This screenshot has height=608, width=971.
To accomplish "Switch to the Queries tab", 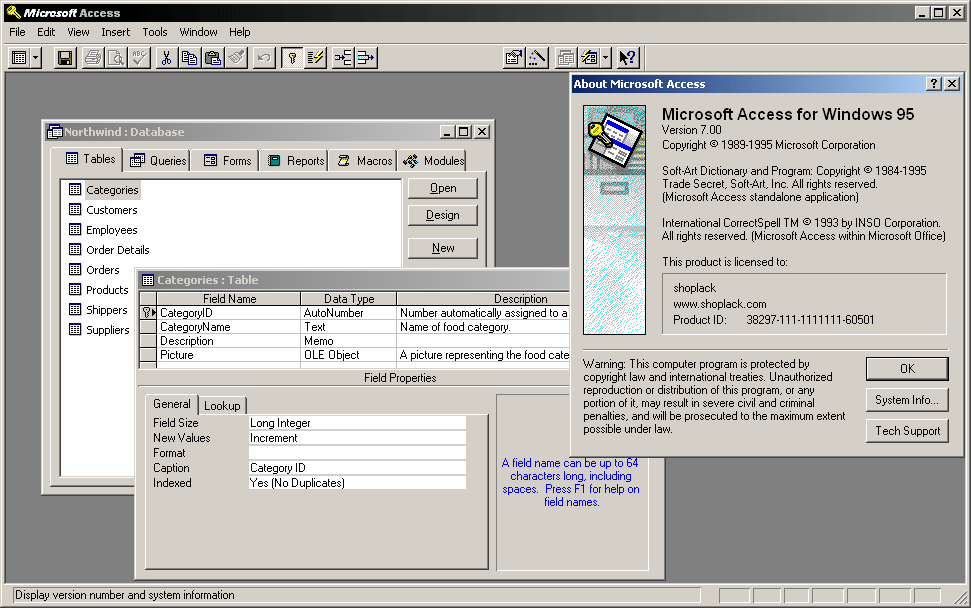I will [159, 161].
